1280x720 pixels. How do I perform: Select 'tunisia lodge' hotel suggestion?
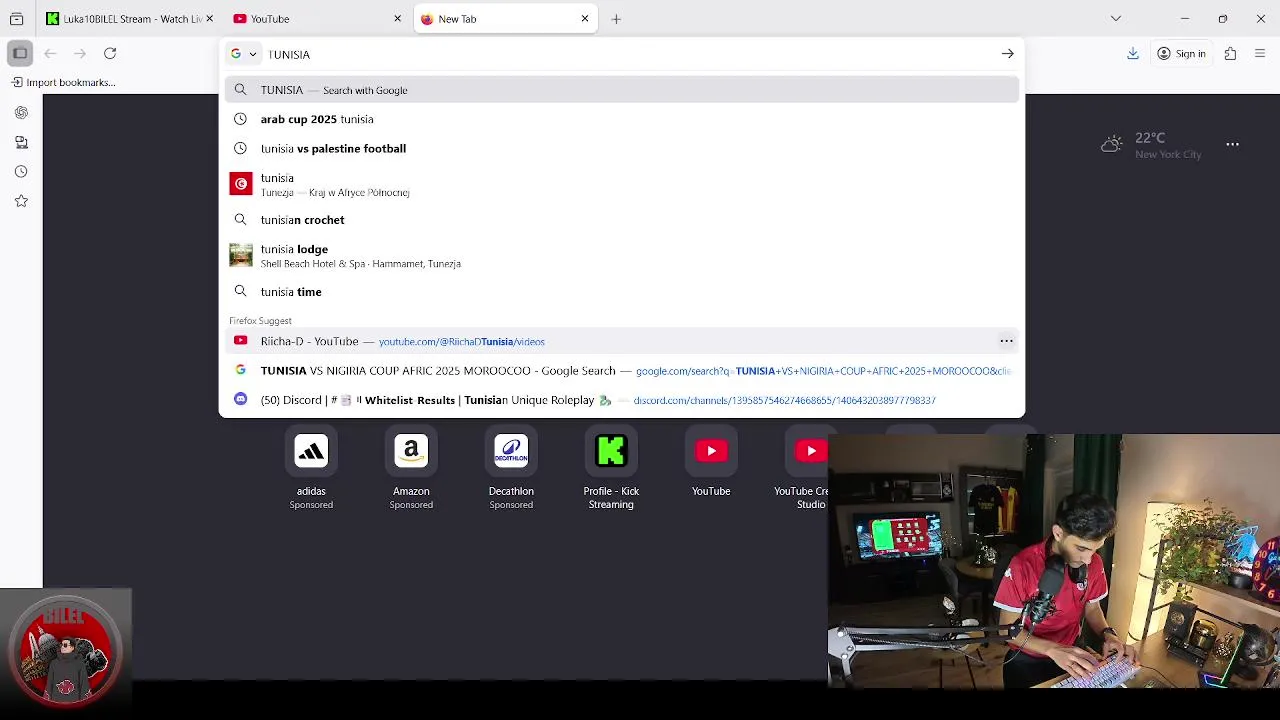[621, 256]
